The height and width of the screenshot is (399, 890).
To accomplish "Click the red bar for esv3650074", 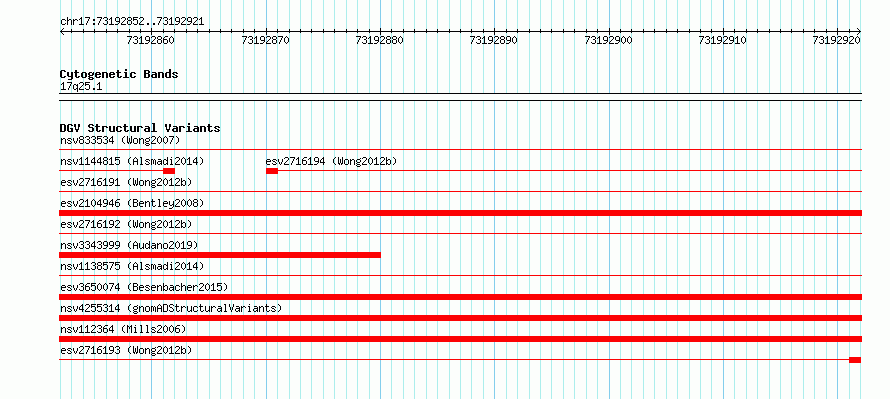I will click(460, 297).
